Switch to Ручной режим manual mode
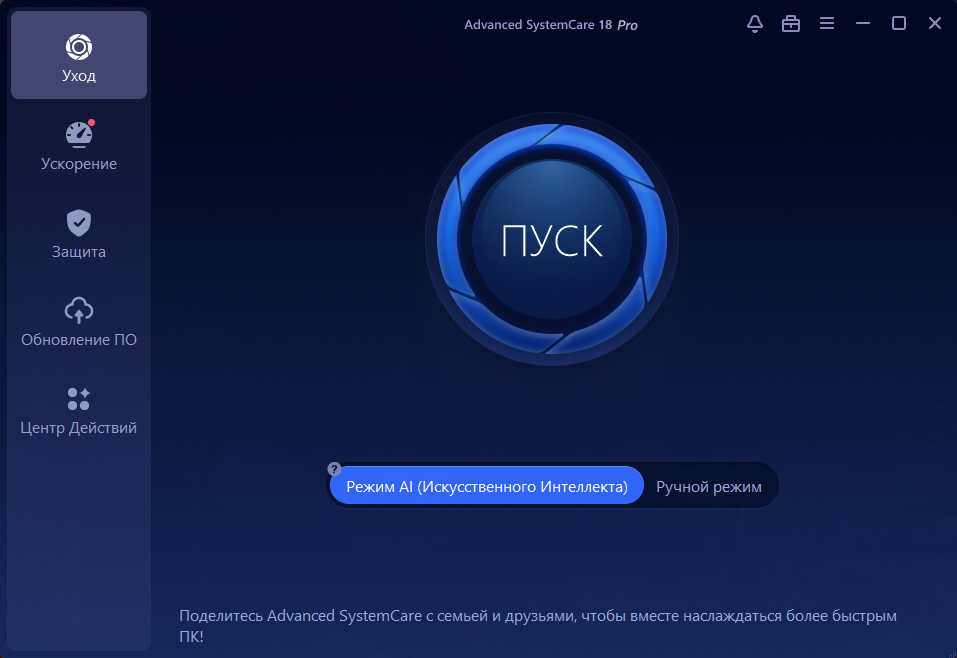Image resolution: width=957 pixels, height=658 pixels. 709,486
